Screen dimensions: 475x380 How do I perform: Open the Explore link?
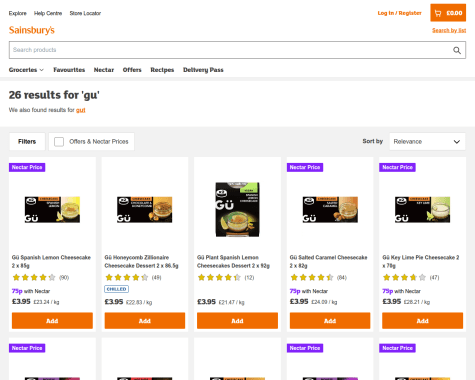(x=18, y=13)
